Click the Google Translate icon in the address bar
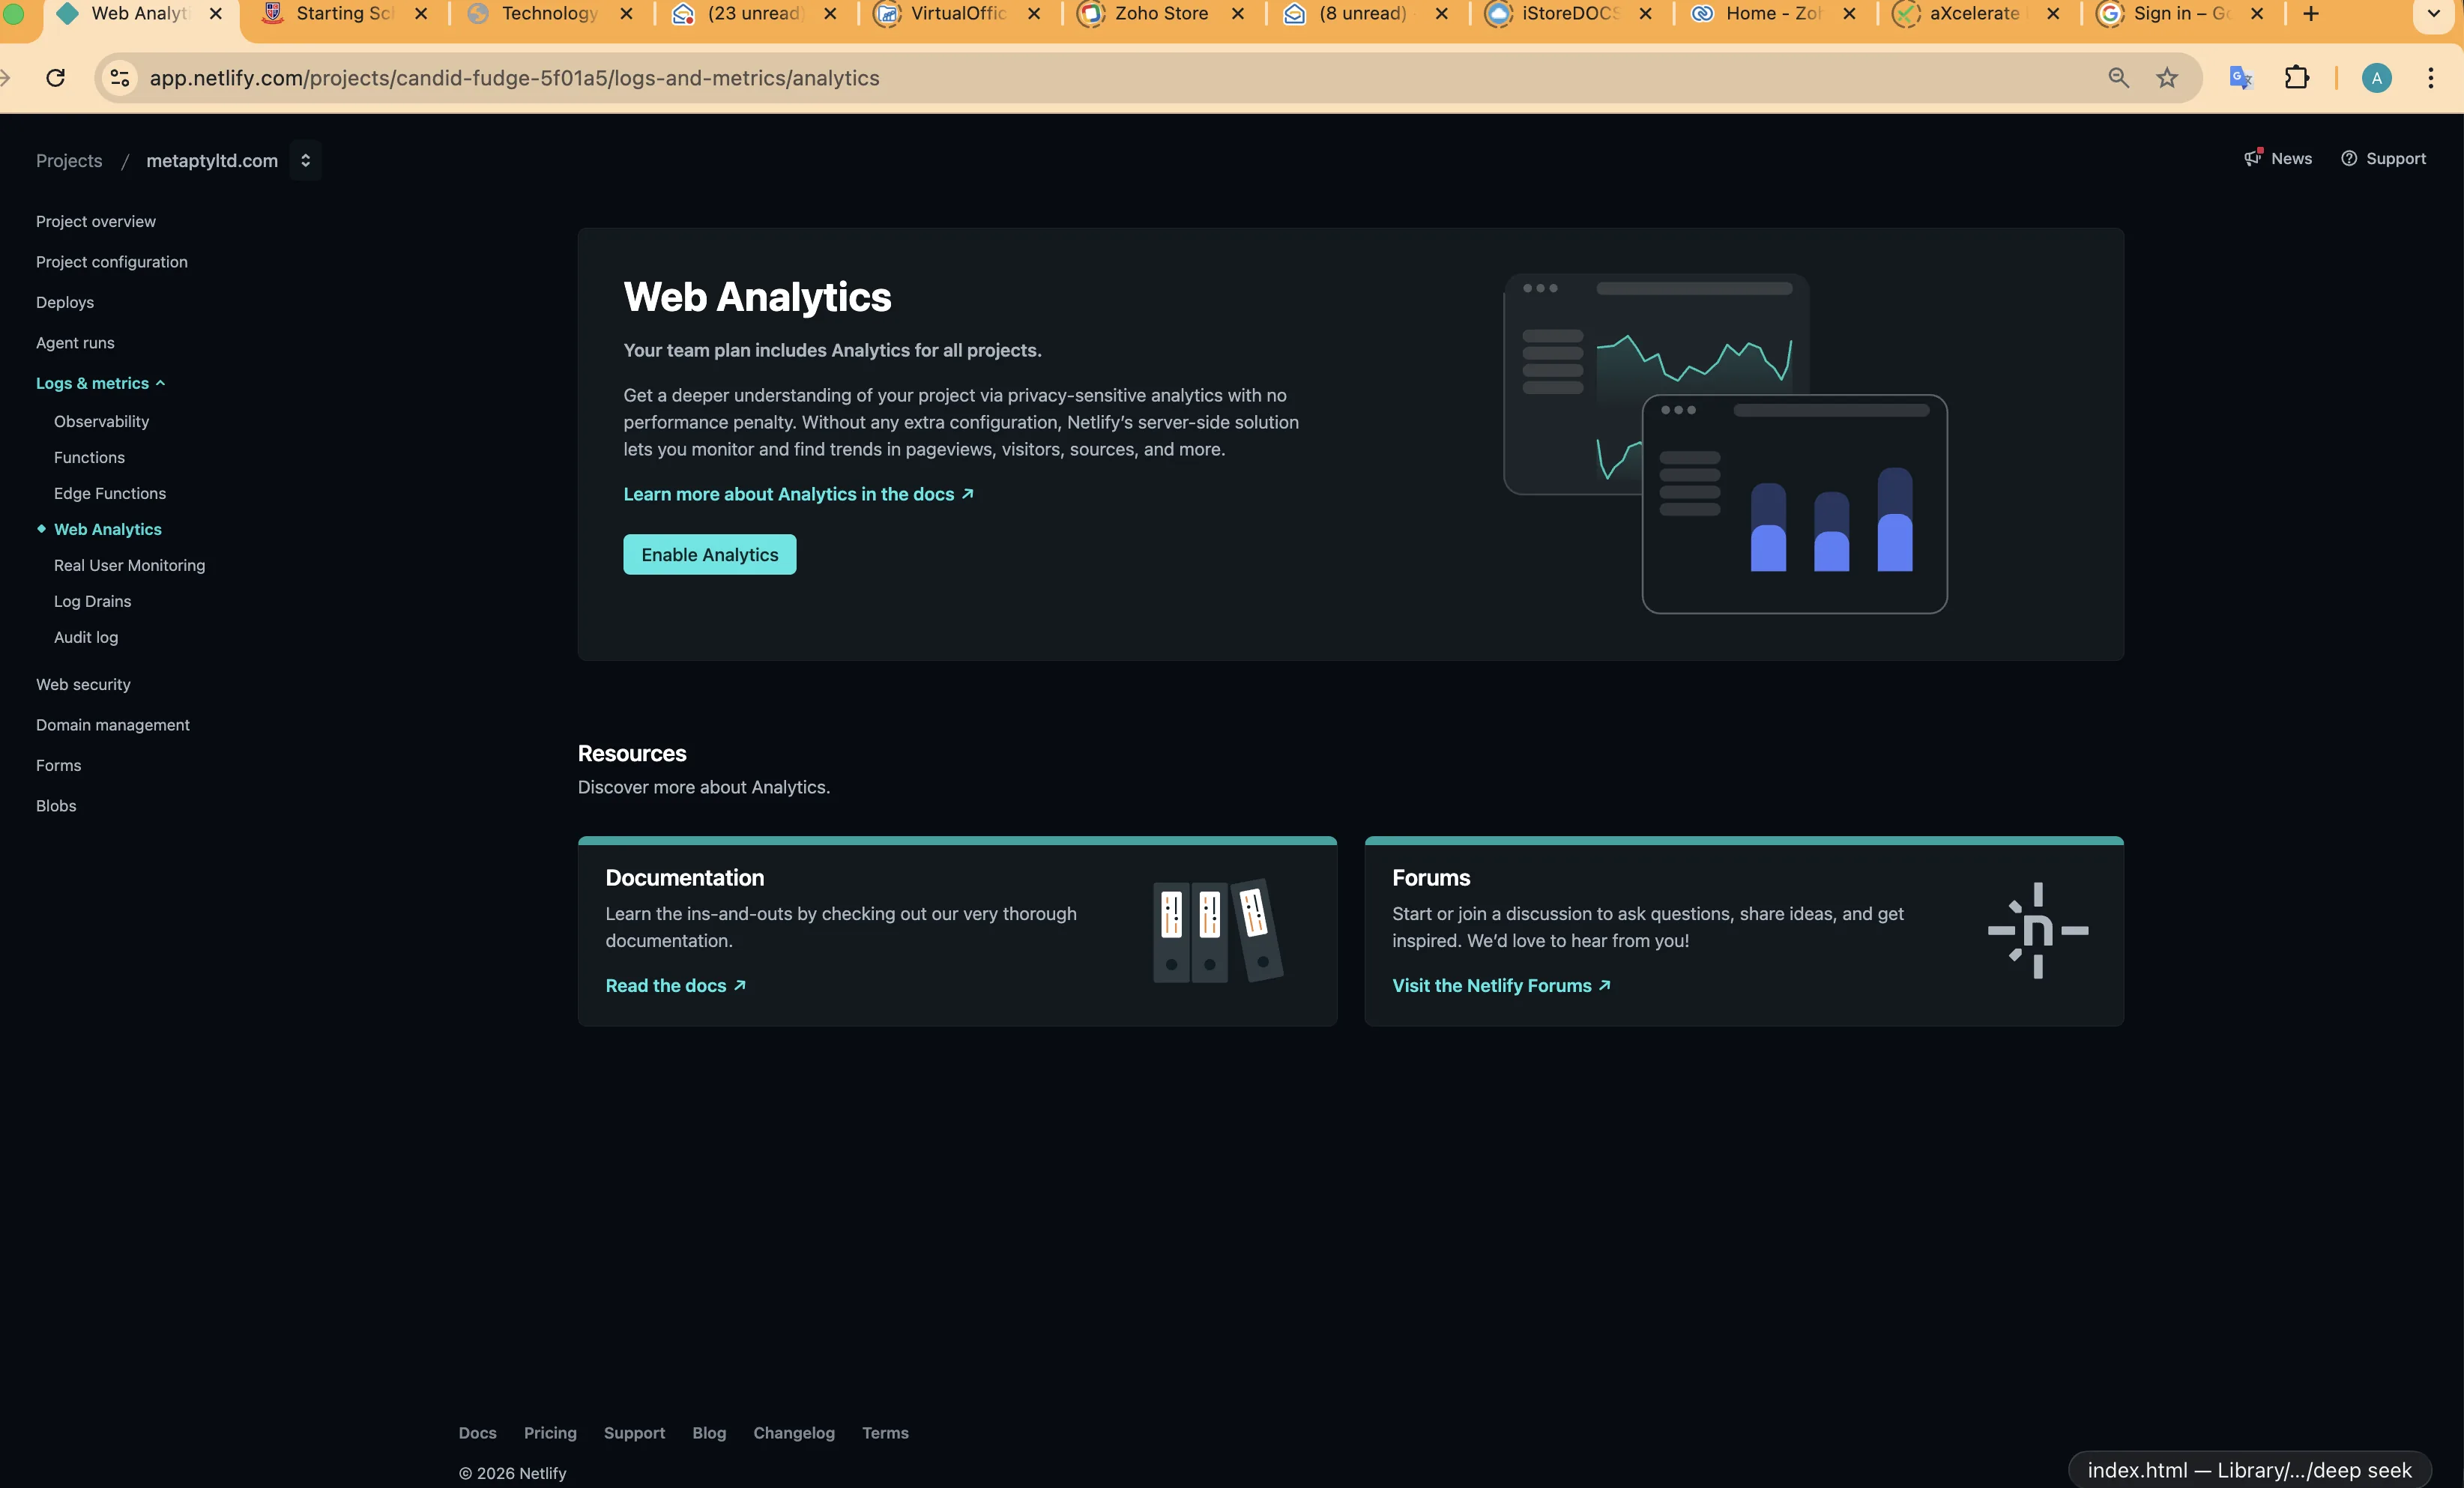 [2240, 78]
